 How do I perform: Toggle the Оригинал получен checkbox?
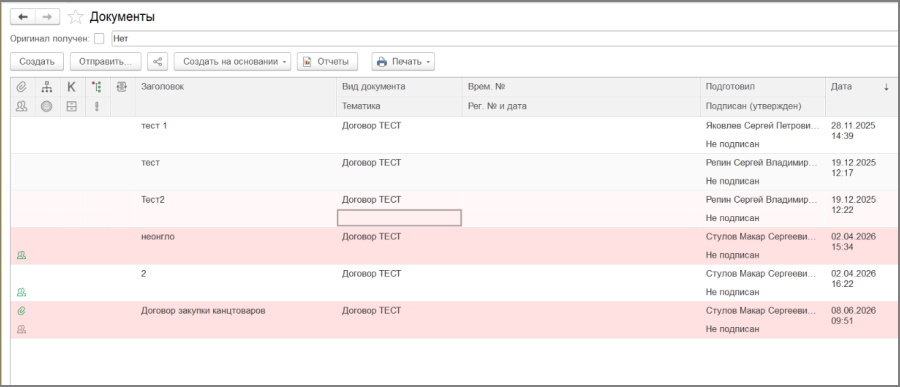point(99,39)
